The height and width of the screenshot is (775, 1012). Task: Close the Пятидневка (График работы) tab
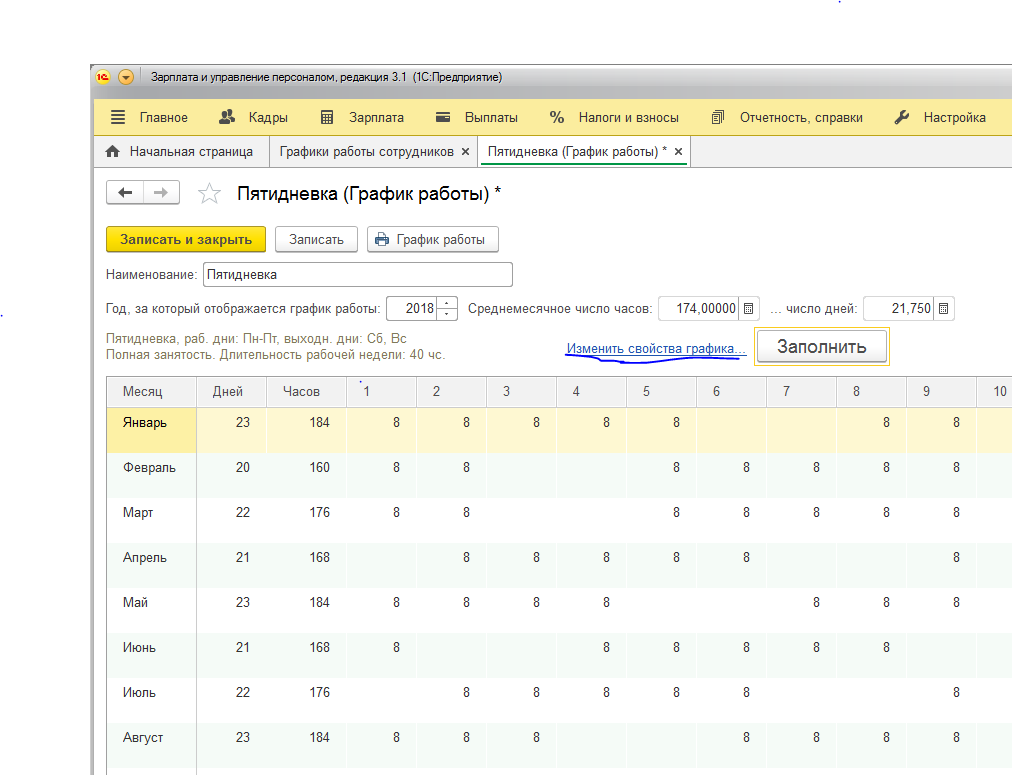(678, 152)
